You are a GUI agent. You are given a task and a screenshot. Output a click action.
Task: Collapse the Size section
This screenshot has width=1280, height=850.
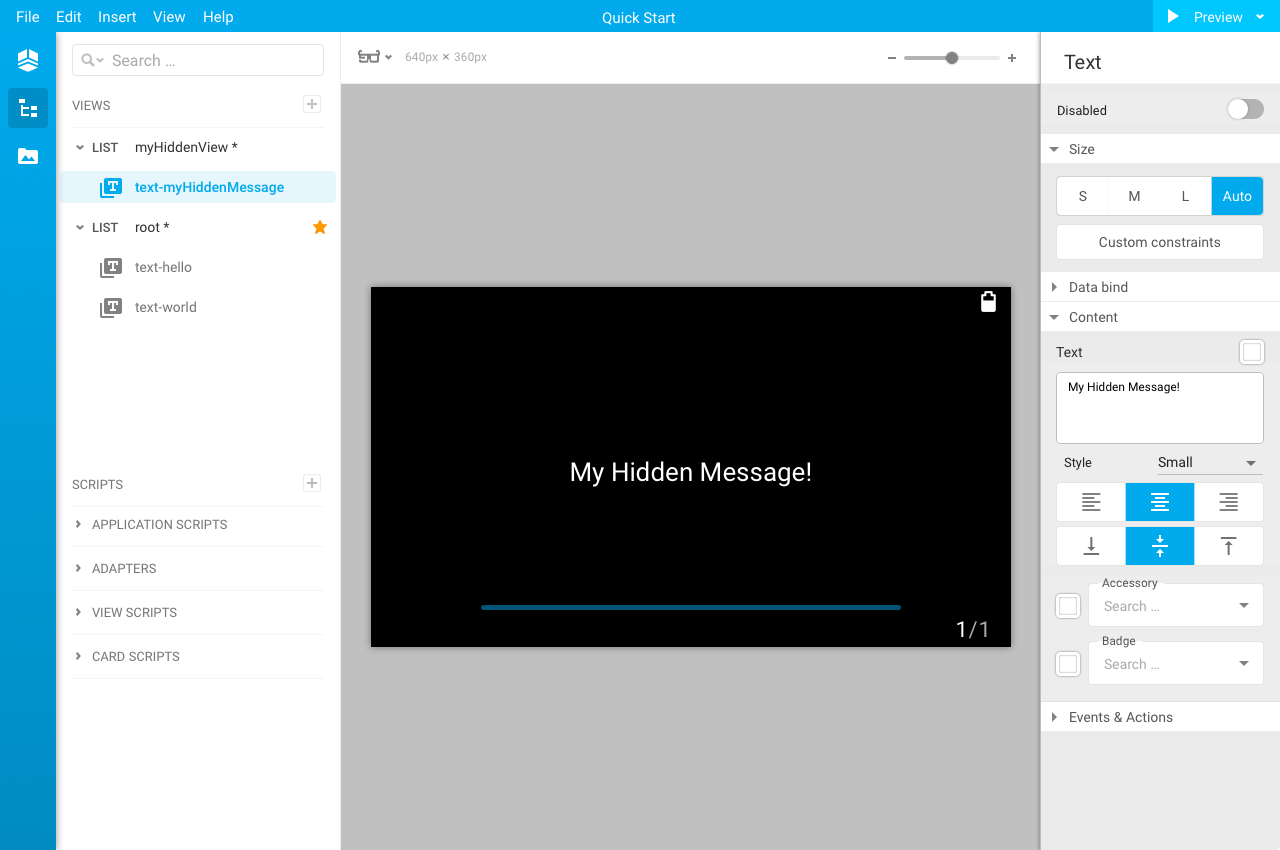1054,149
